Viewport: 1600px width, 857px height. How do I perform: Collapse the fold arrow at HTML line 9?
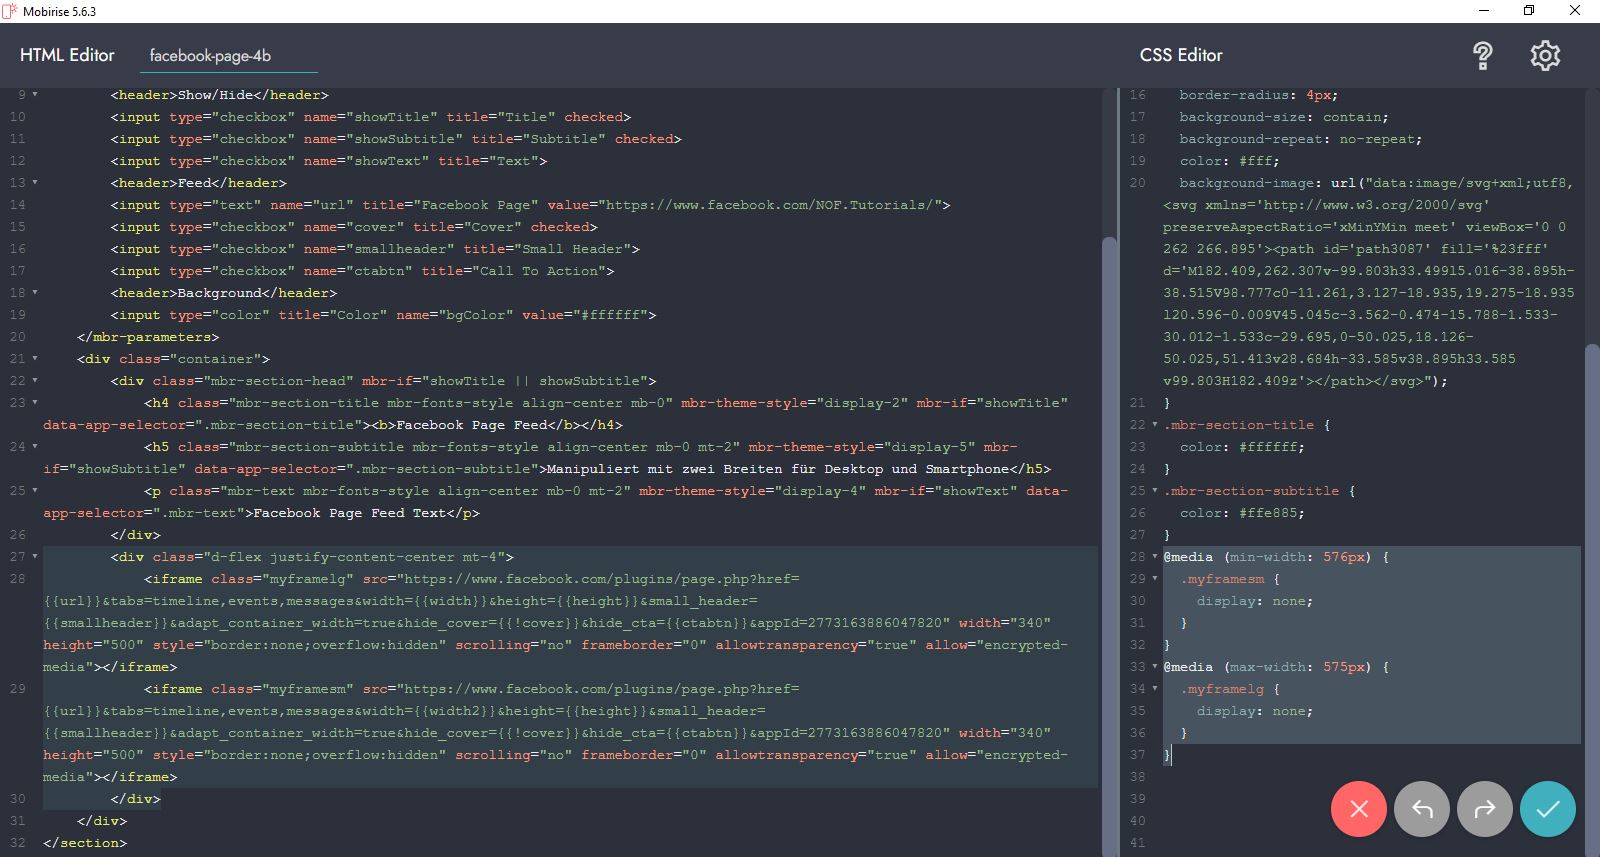(x=35, y=95)
